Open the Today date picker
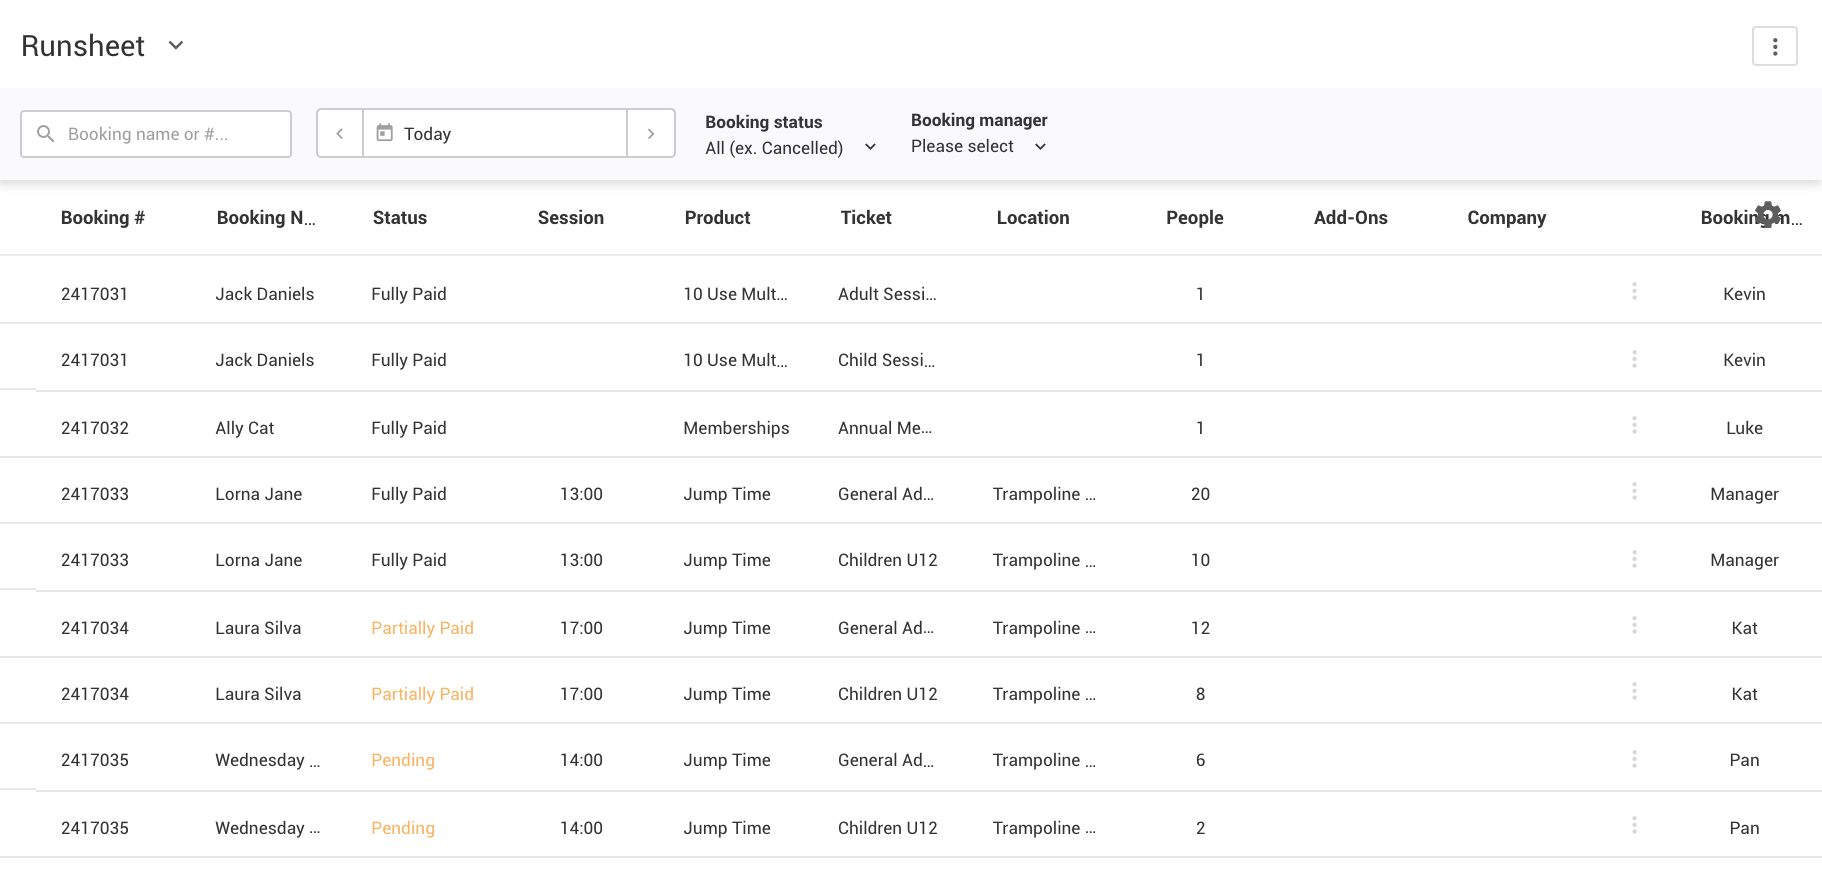The width and height of the screenshot is (1822, 874). [x=495, y=133]
